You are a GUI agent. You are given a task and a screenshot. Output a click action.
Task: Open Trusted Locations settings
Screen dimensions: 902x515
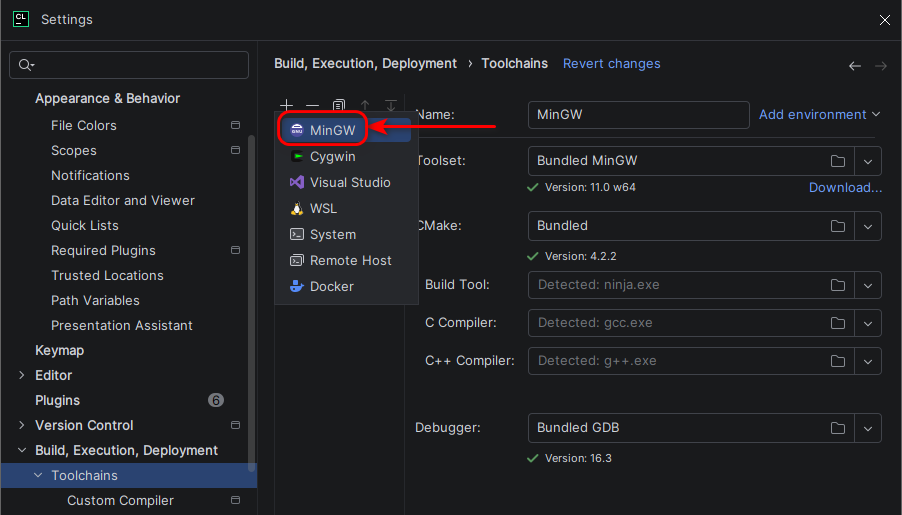click(x=107, y=276)
